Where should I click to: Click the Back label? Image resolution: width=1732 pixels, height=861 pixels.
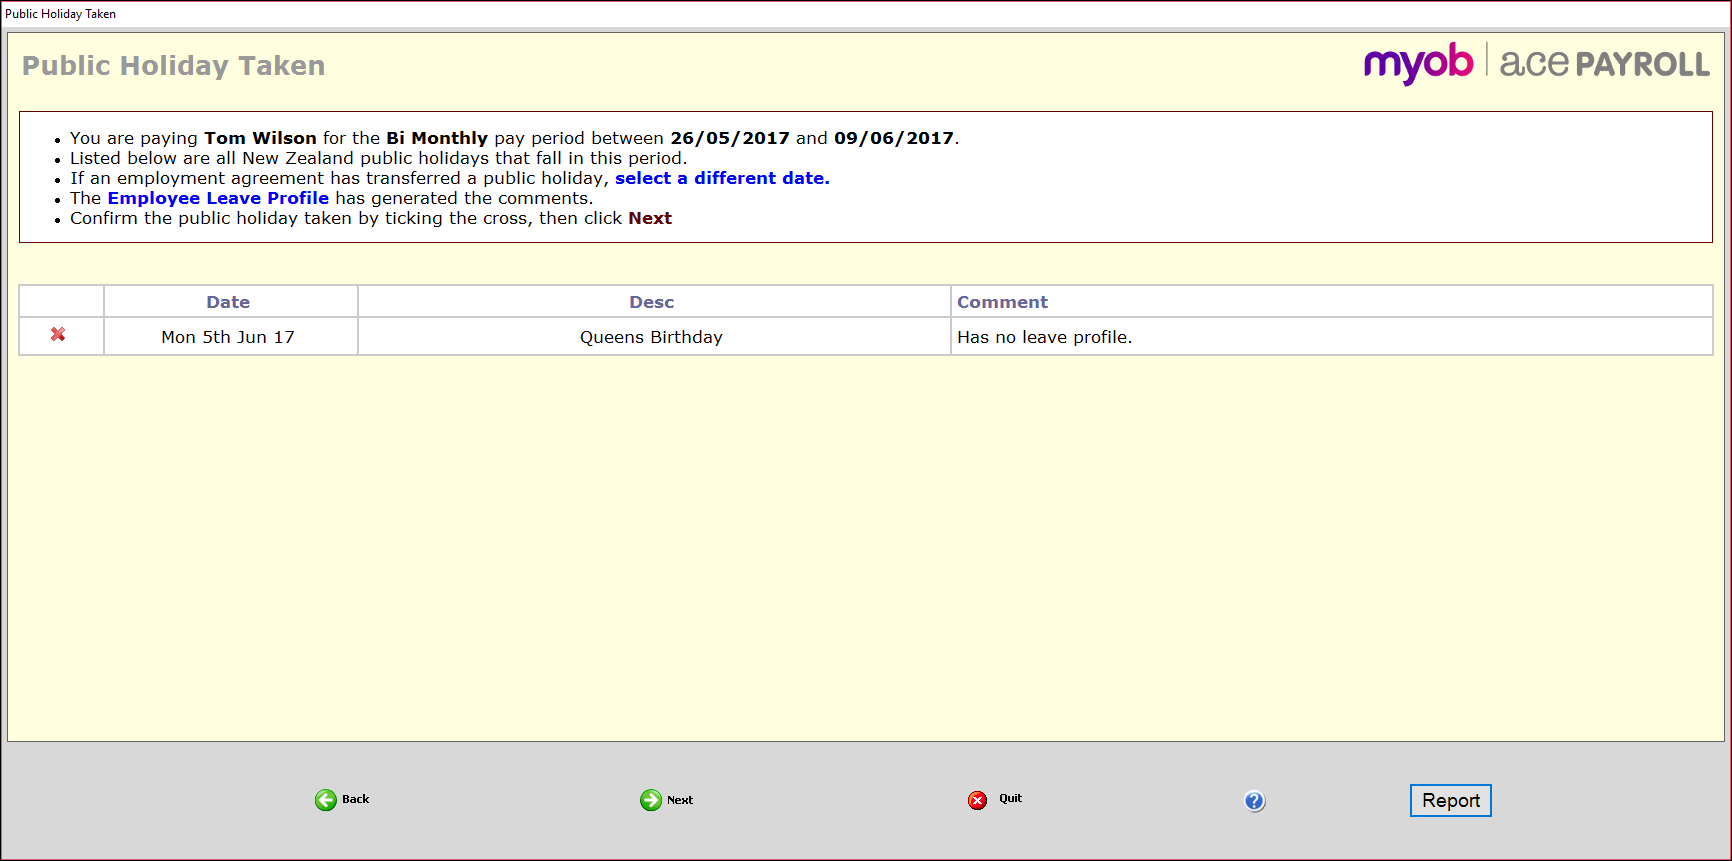[x=356, y=799]
